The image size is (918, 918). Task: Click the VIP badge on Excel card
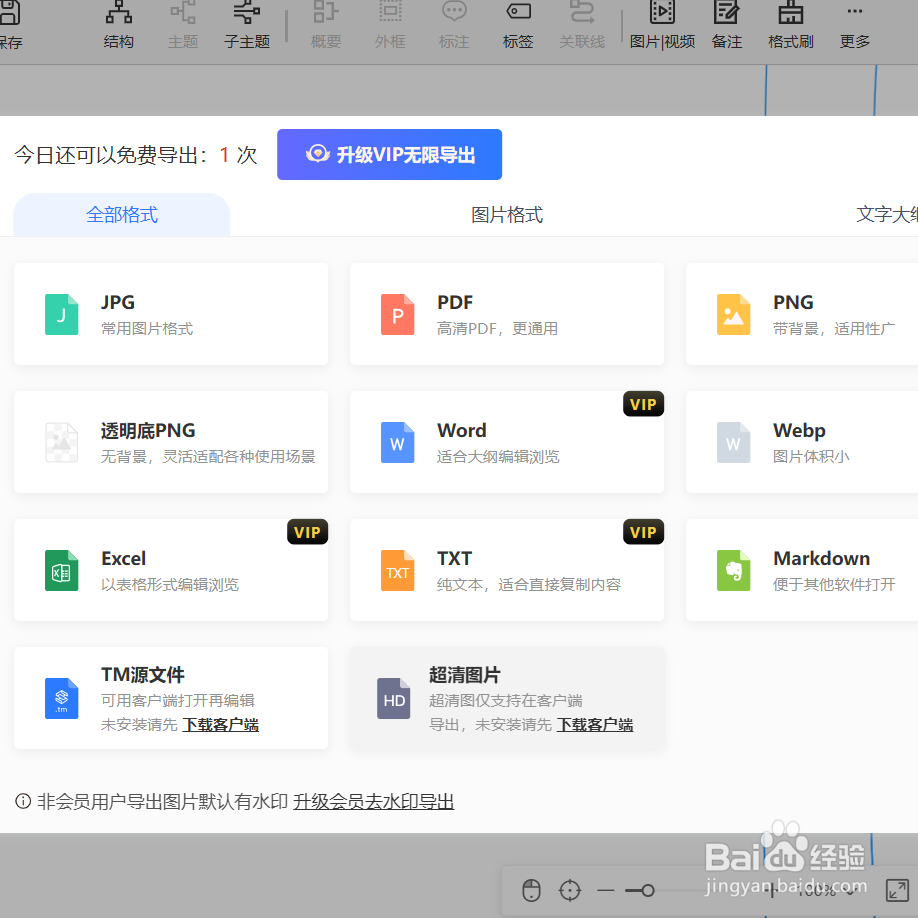pyautogui.click(x=307, y=532)
